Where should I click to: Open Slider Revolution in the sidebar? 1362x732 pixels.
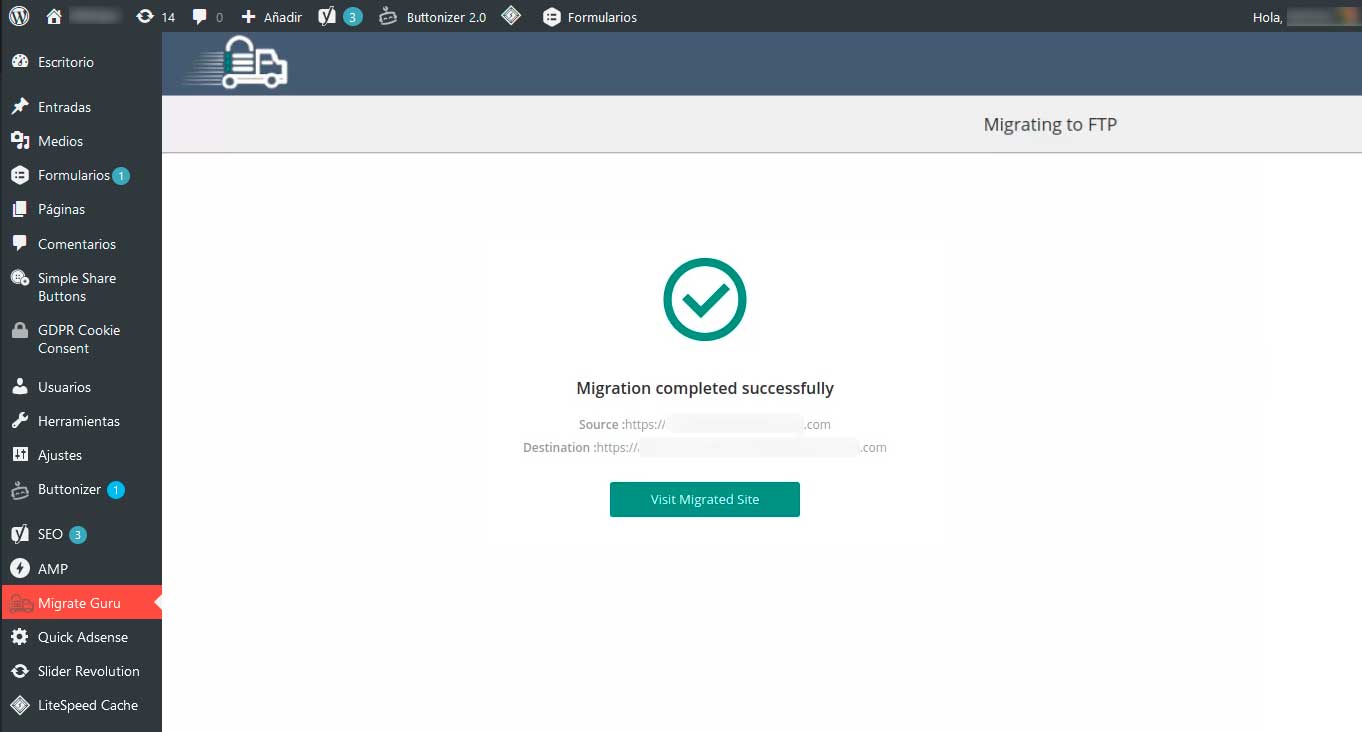88,671
